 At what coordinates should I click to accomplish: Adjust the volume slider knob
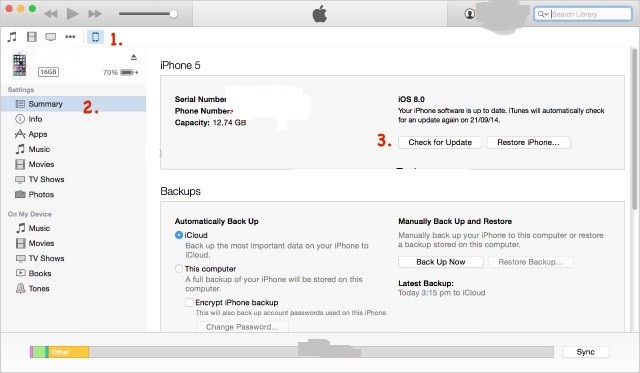tap(173, 14)
